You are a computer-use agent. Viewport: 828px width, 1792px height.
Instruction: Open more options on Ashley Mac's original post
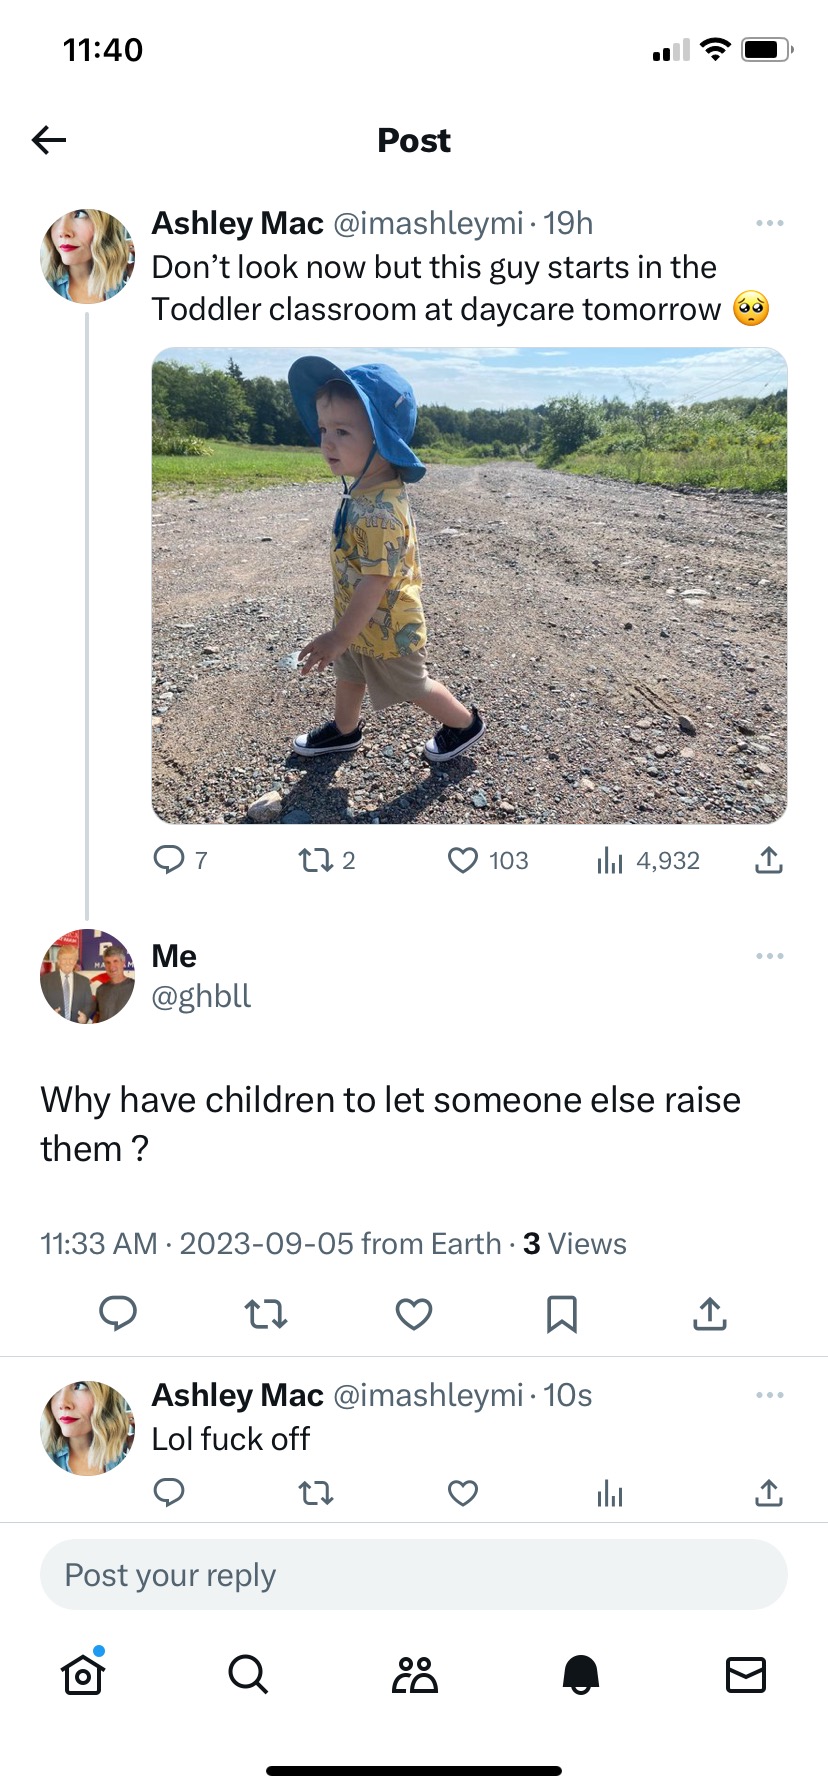coord(769,223)
